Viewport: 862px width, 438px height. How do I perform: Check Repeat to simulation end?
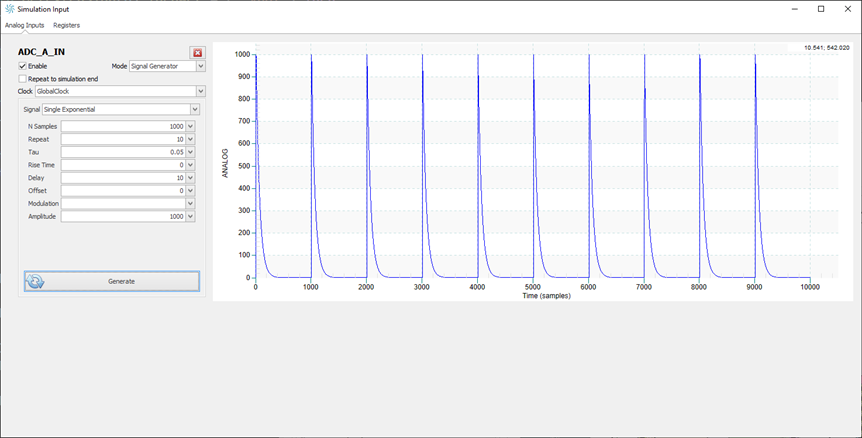[23, 79]
